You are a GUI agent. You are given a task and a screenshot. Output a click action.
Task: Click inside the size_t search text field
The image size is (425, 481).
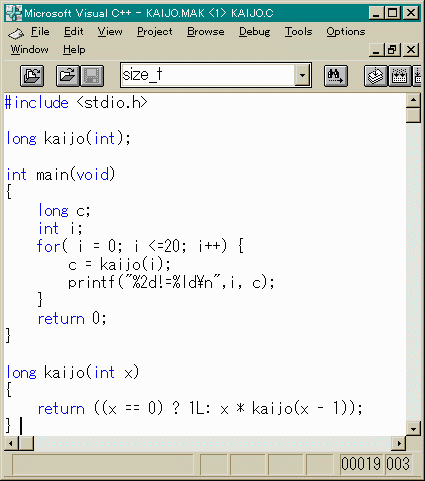coord(208,75)
